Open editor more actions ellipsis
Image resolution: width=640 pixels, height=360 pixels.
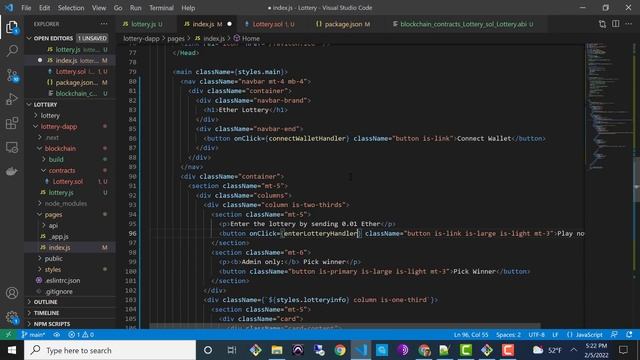click(629, 24)
